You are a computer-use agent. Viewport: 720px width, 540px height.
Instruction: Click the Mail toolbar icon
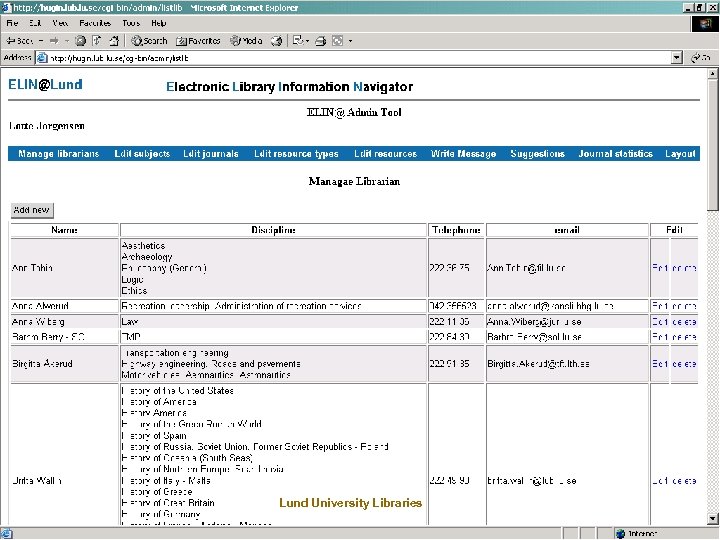point(300,41)
